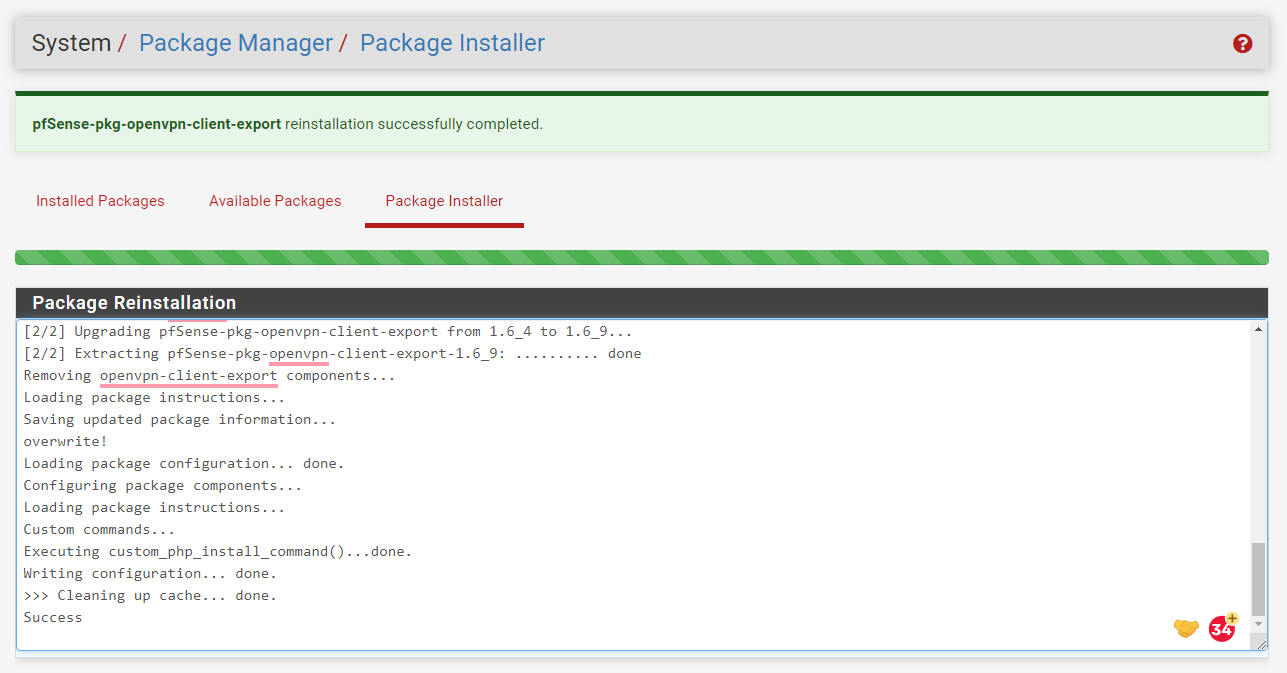
Task: Click the red 34 badge icon
Action: [1222, 628]
